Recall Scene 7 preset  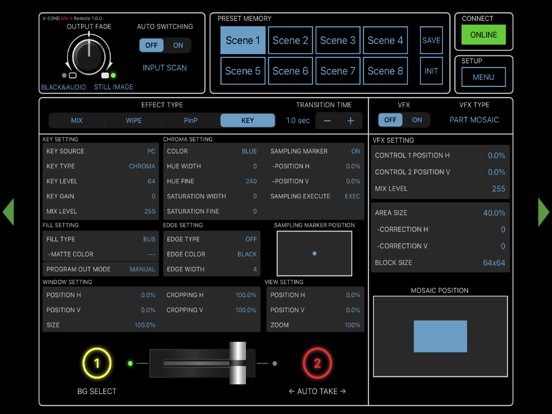point(338,71)
